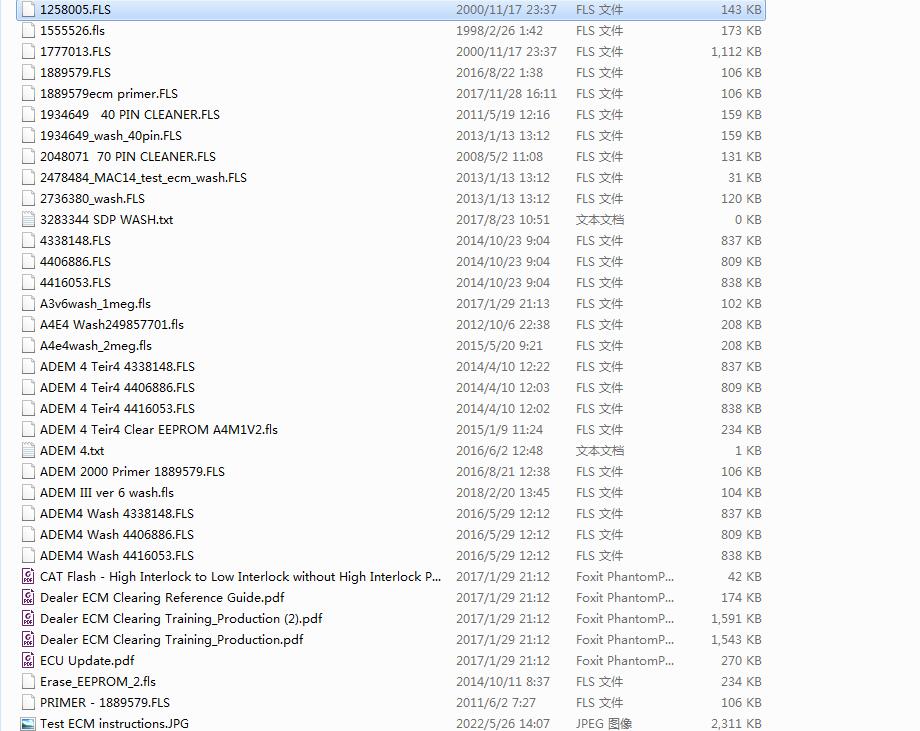
Task: Select 2478484_MAC14_test_ecm_wash.FLS file
Action: click(x=143, y=177)
